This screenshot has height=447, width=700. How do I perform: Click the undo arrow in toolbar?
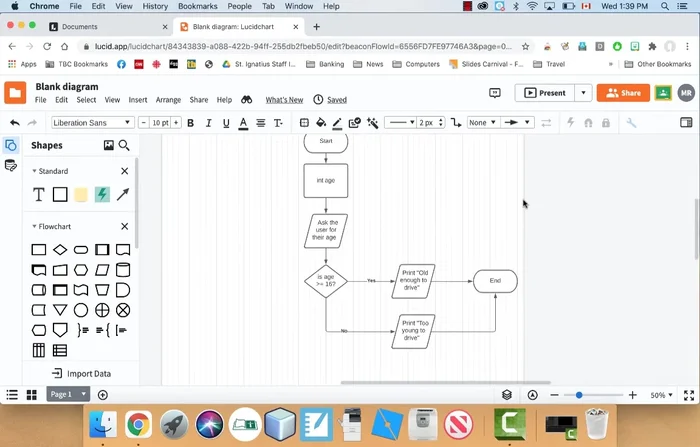tap(14, 123)
